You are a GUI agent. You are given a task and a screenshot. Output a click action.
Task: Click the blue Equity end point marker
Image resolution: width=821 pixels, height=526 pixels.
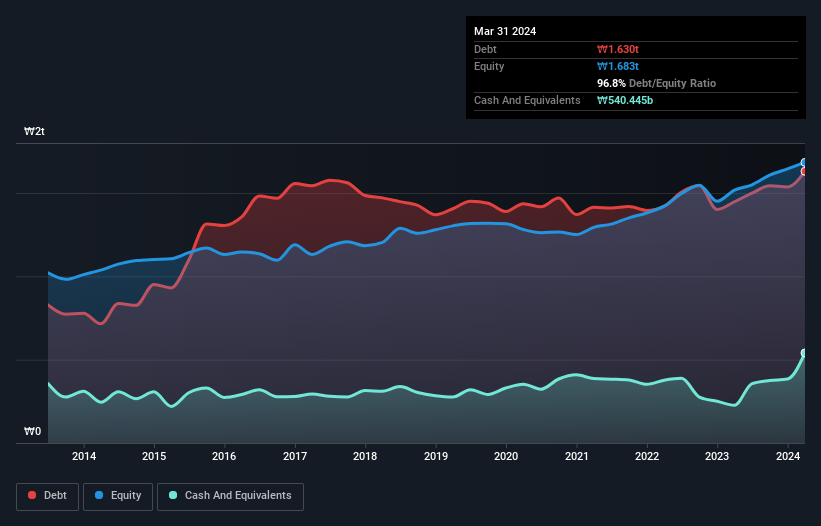(x=804, y=163)
